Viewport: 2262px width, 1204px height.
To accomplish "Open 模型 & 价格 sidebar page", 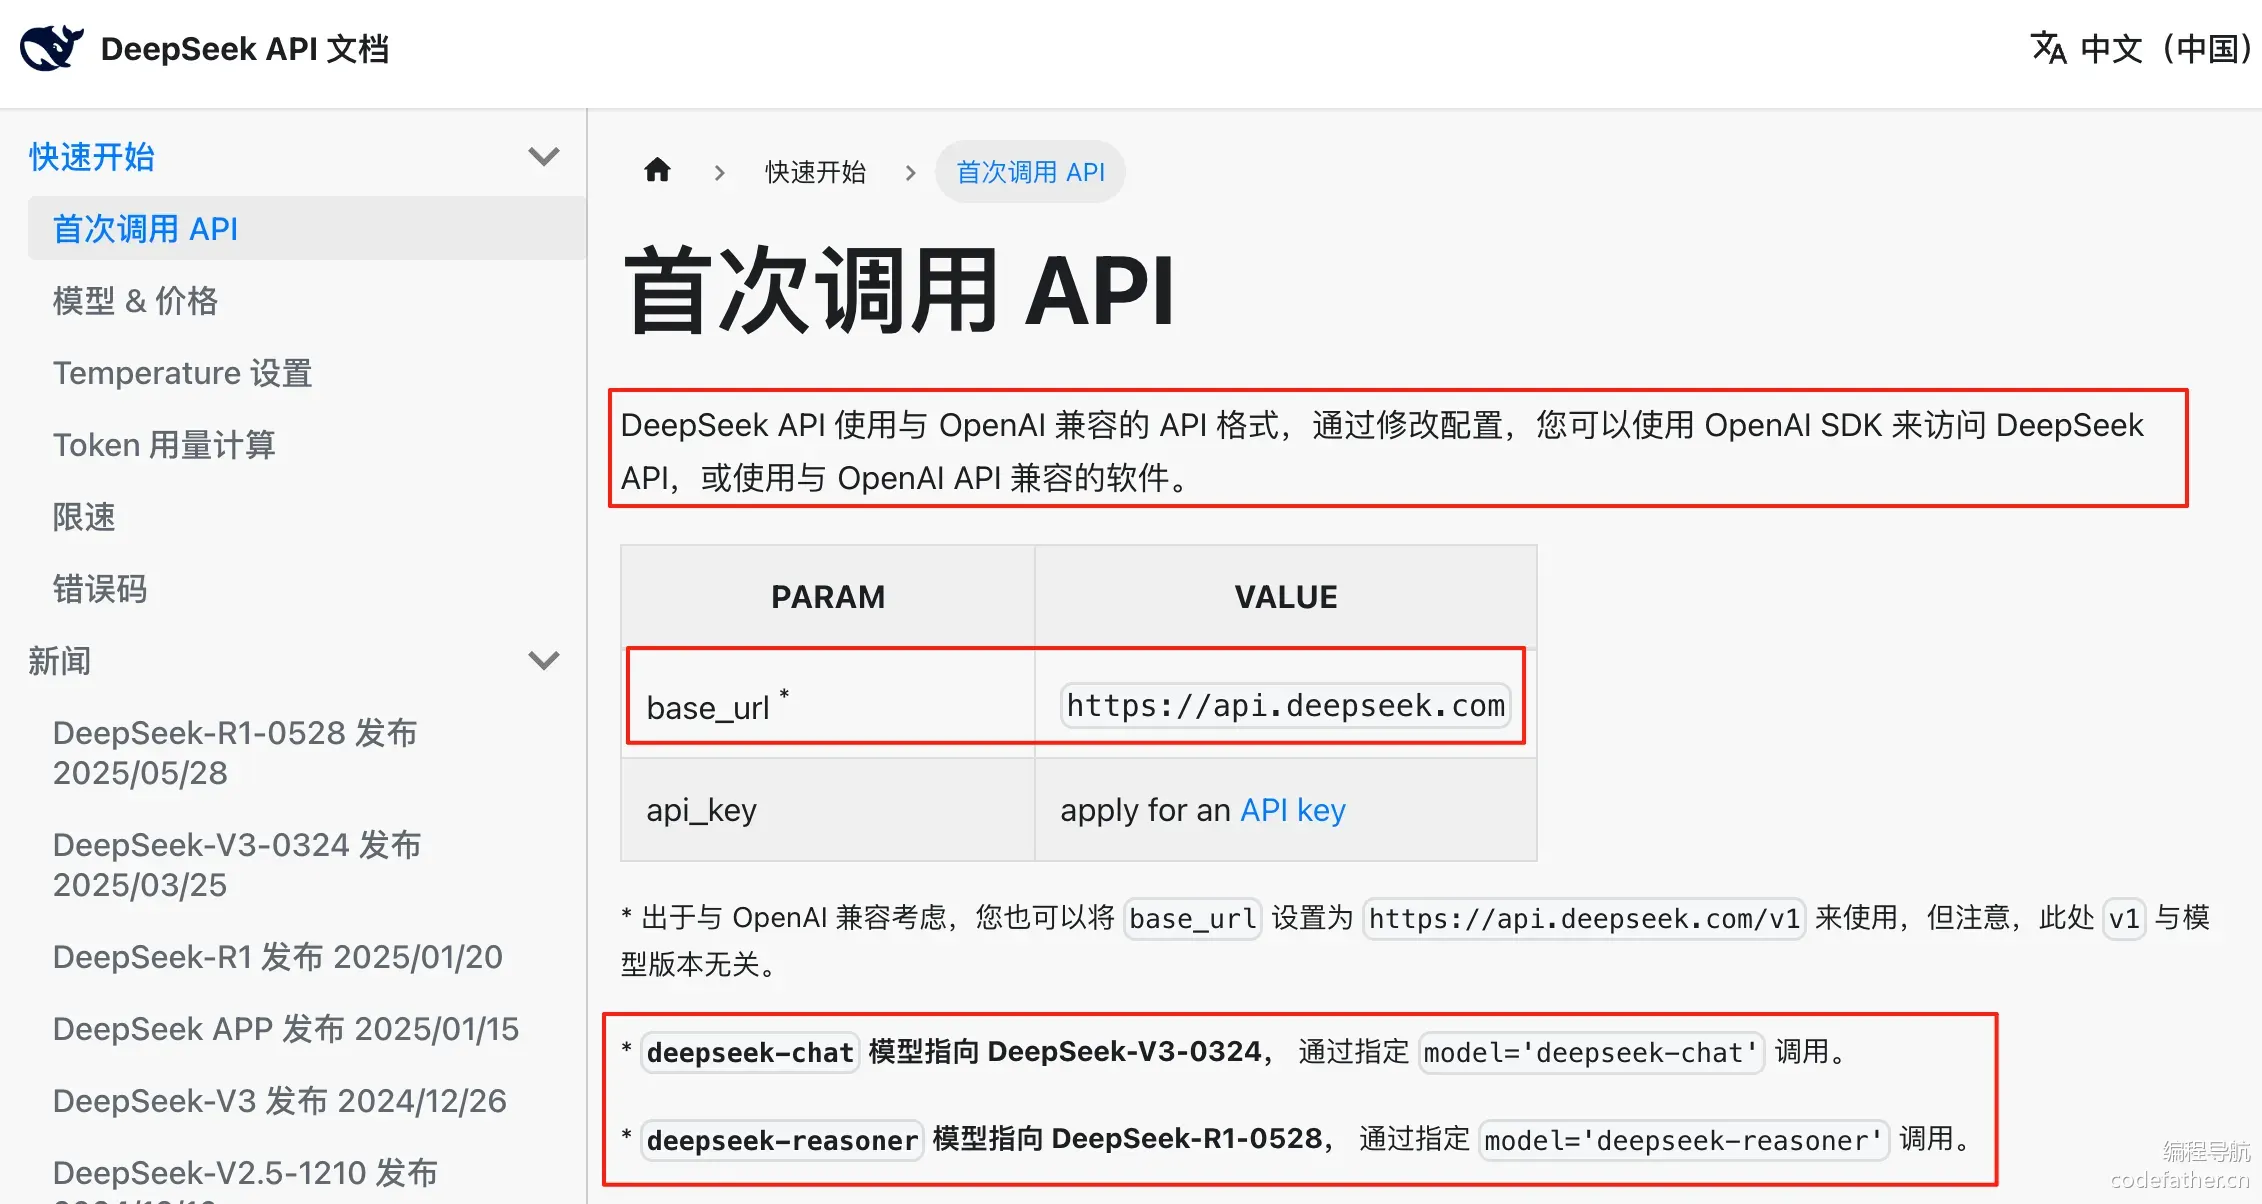I will [135, 301].
